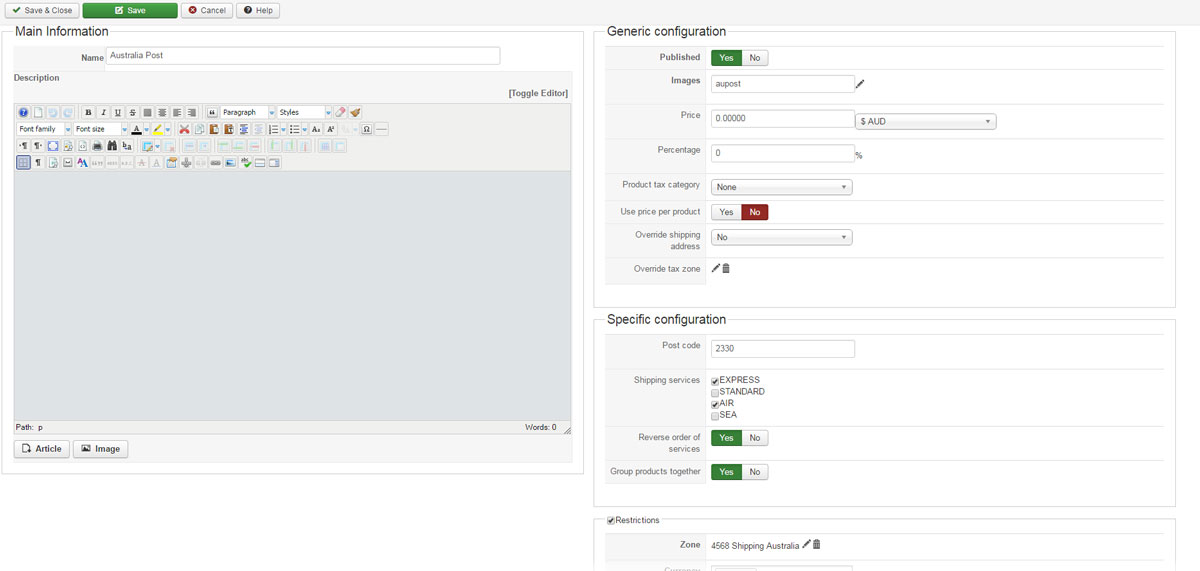Image resolution: width=1200 pixels, height=571 pixels.
Task: Edit the Images field with the pencil icon
Action: point(860,84)
